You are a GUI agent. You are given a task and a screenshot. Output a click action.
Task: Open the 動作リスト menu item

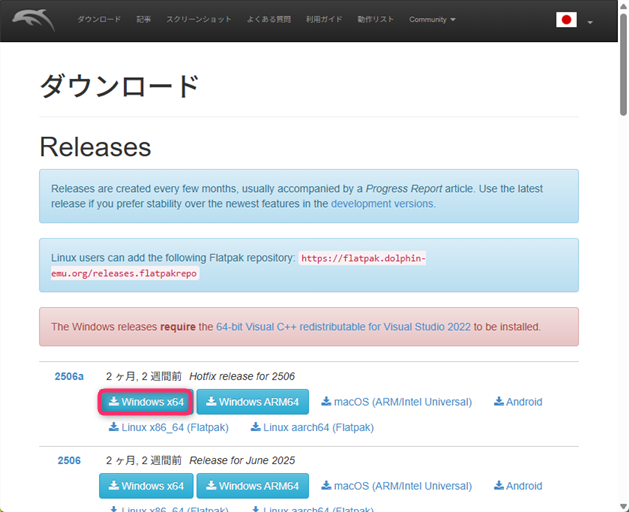coord(375,20)
